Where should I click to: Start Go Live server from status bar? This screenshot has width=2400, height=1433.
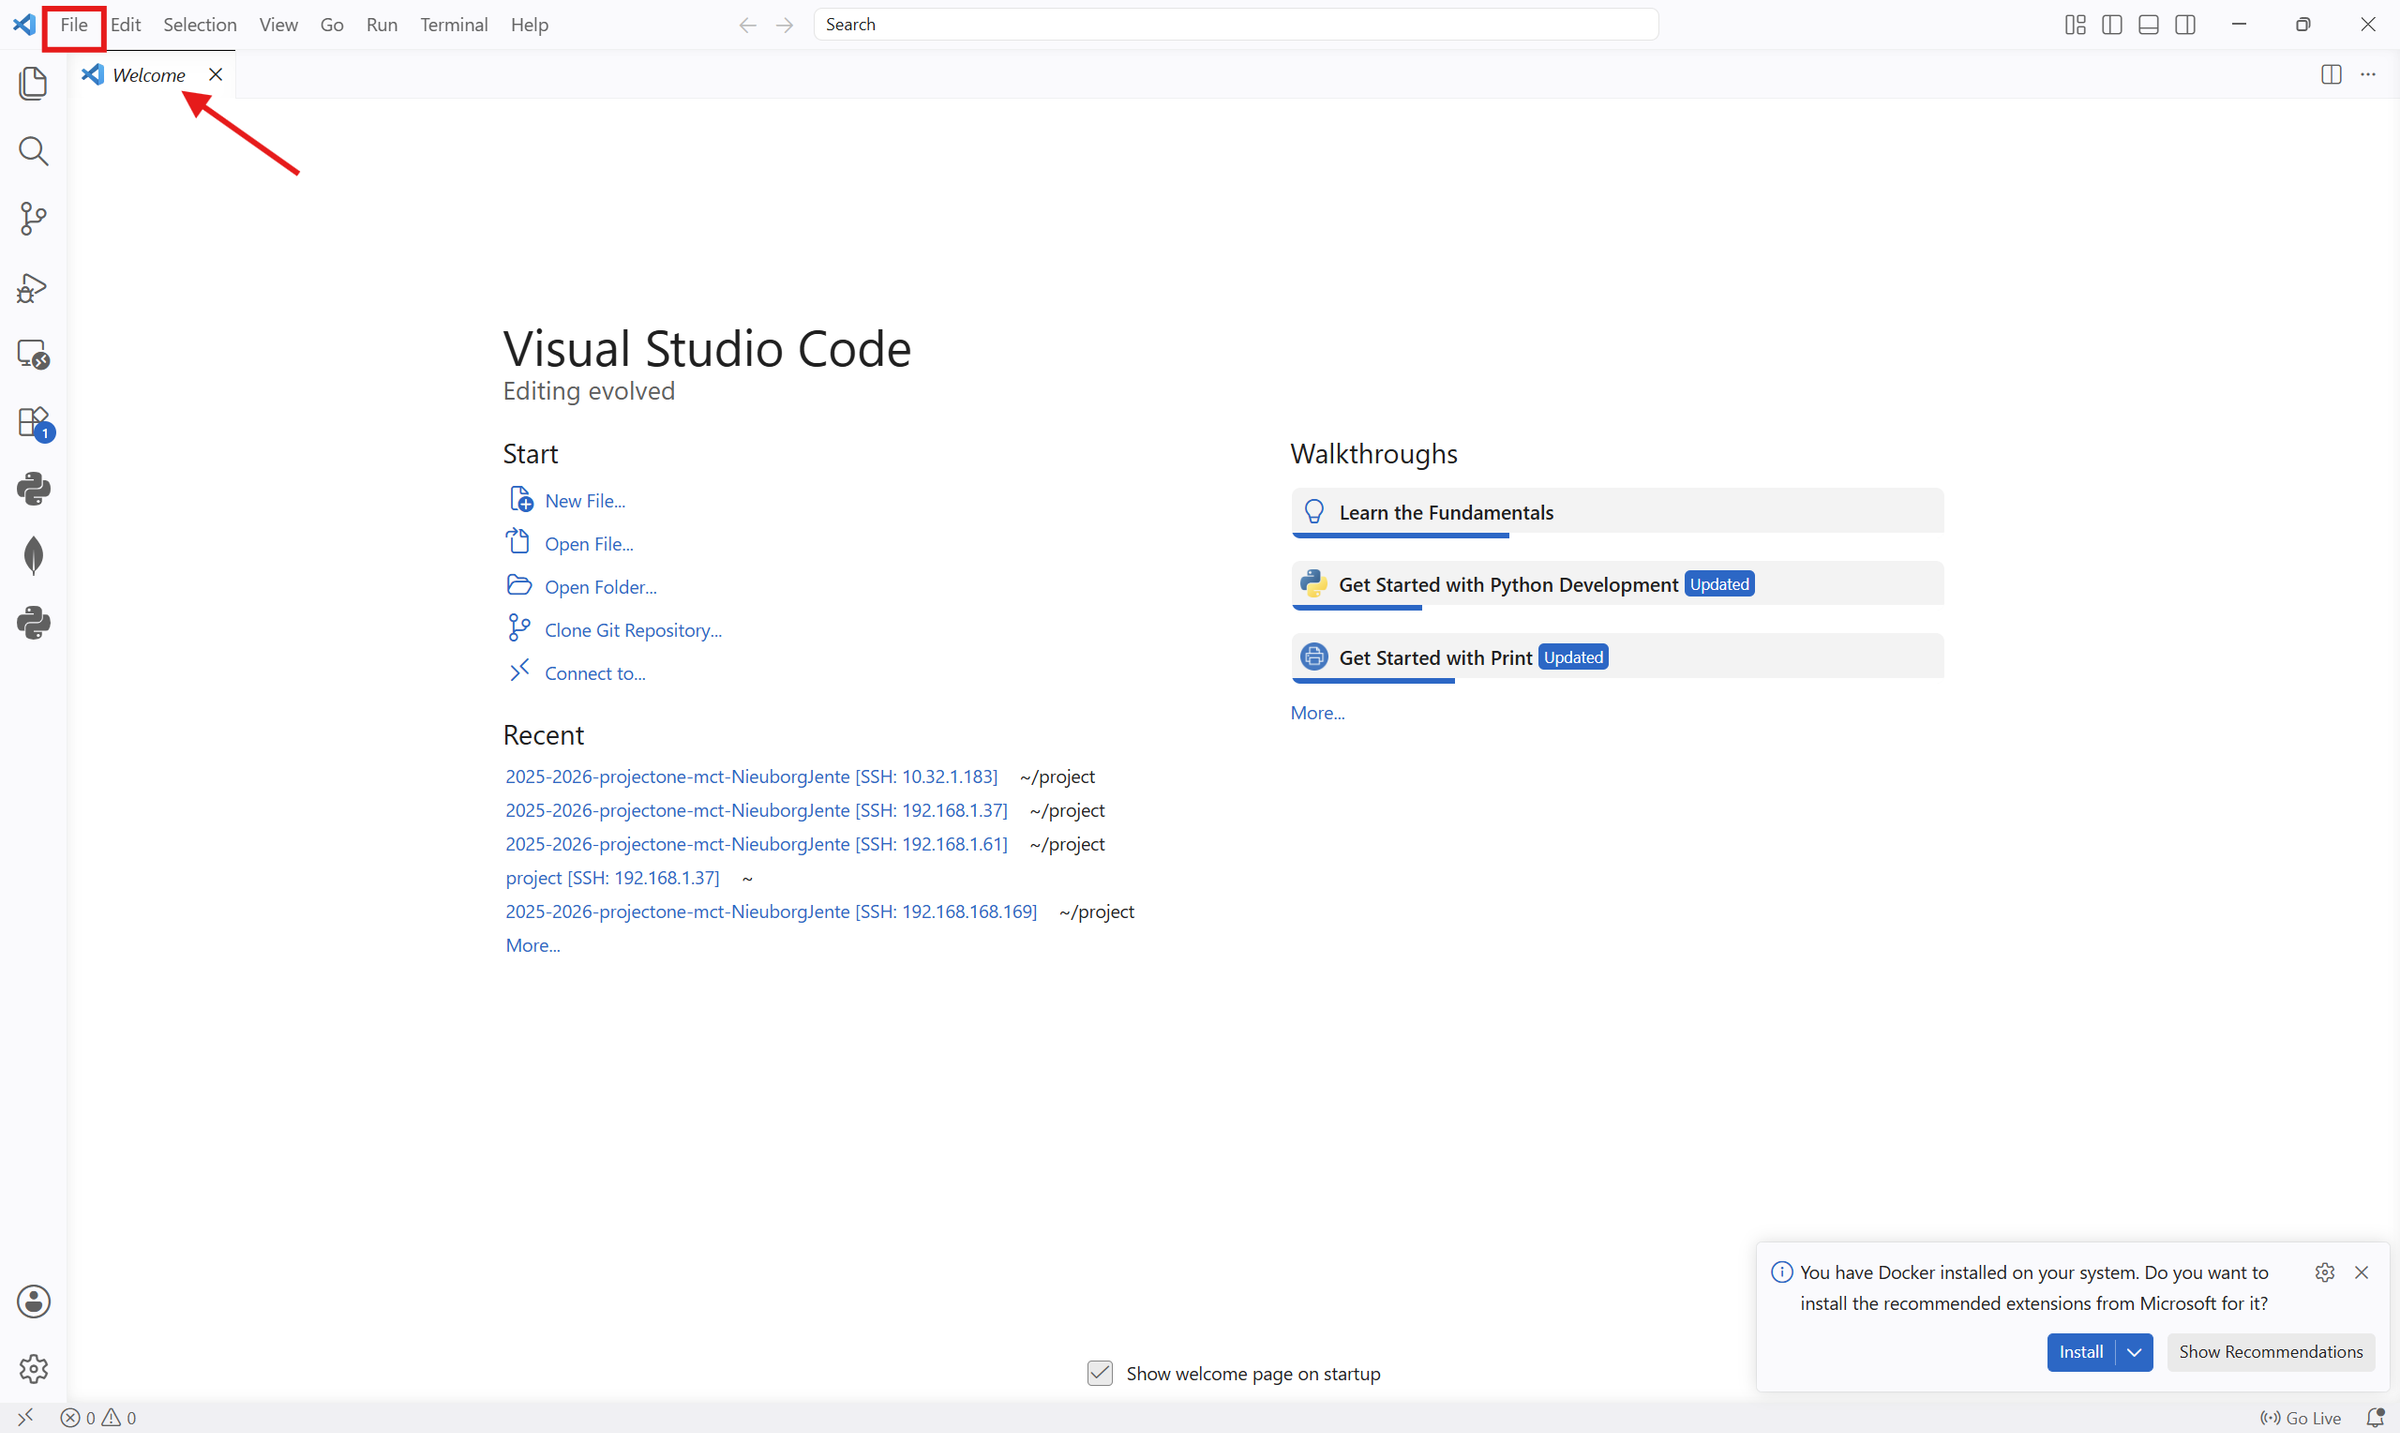click(x=2301, y=1417)
